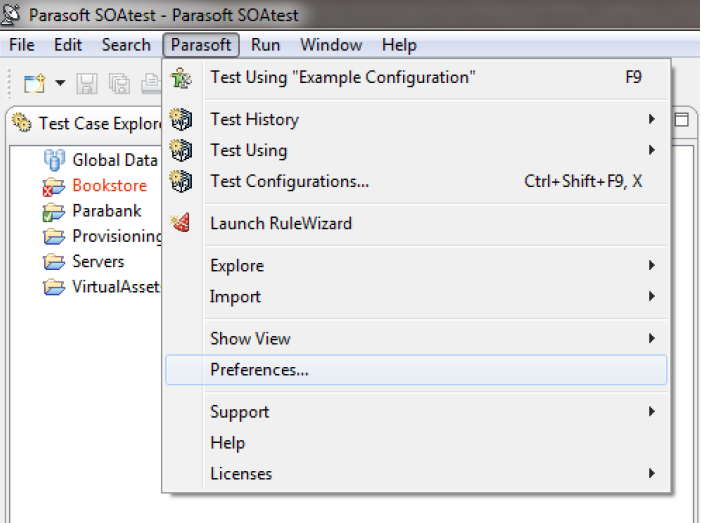Click the Global Data database icon
The width and height of the screenshot is (701, 523).
[55, 160]
